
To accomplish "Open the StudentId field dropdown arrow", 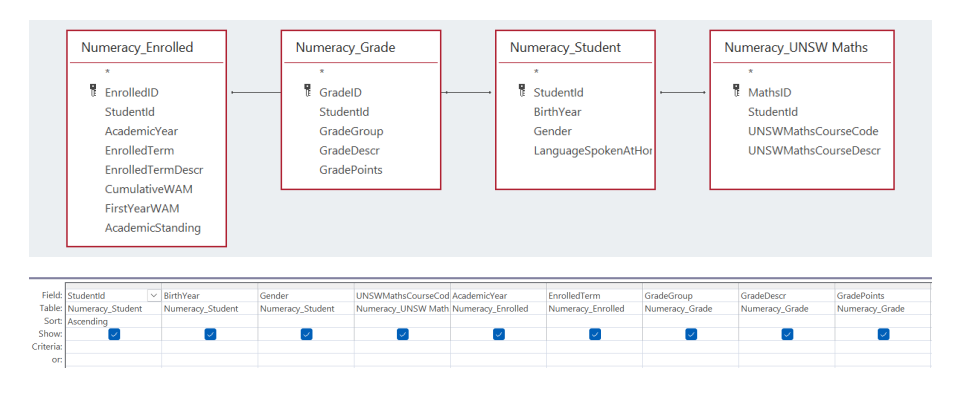I will coord(152,296).
